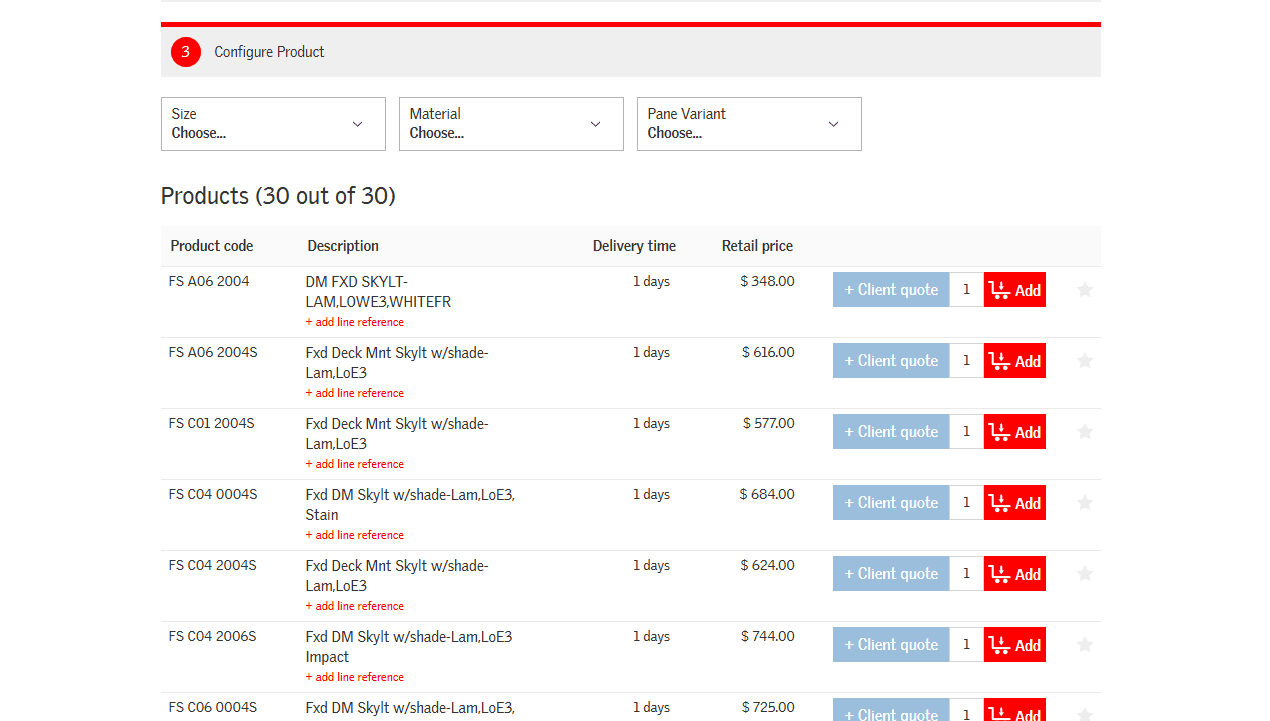Select price $ 348.00
Screen dimensions: 1270x721
pyautogui.click(x=767, y=281)
